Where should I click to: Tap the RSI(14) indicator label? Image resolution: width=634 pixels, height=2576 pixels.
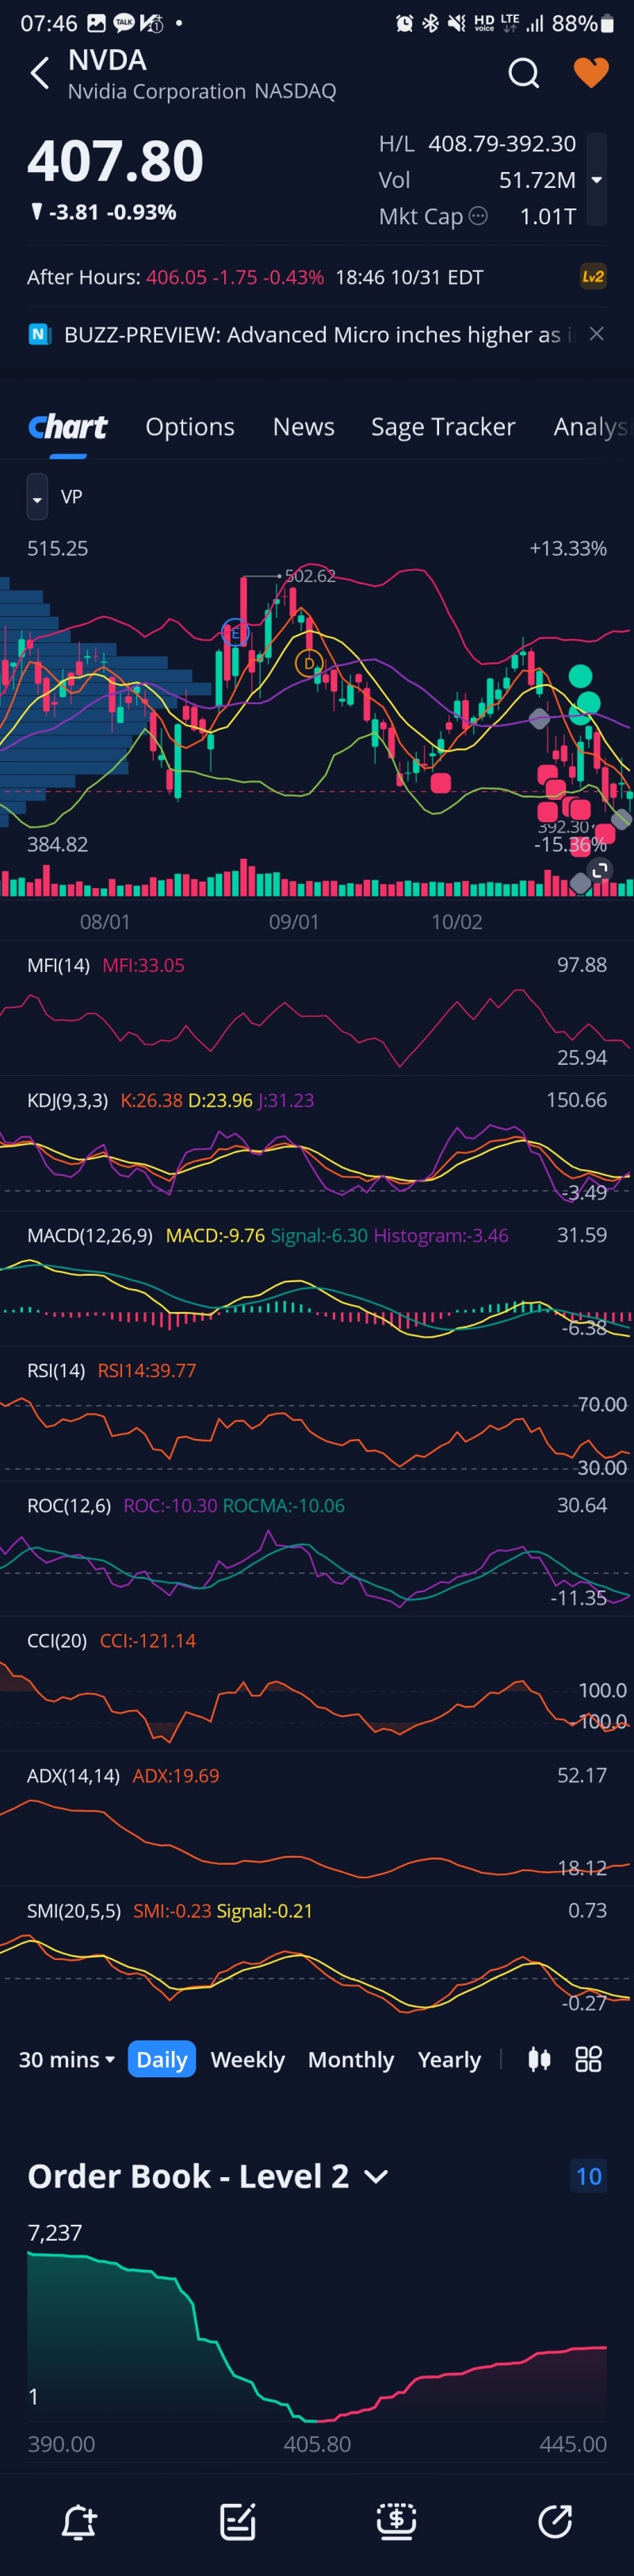56,1371
